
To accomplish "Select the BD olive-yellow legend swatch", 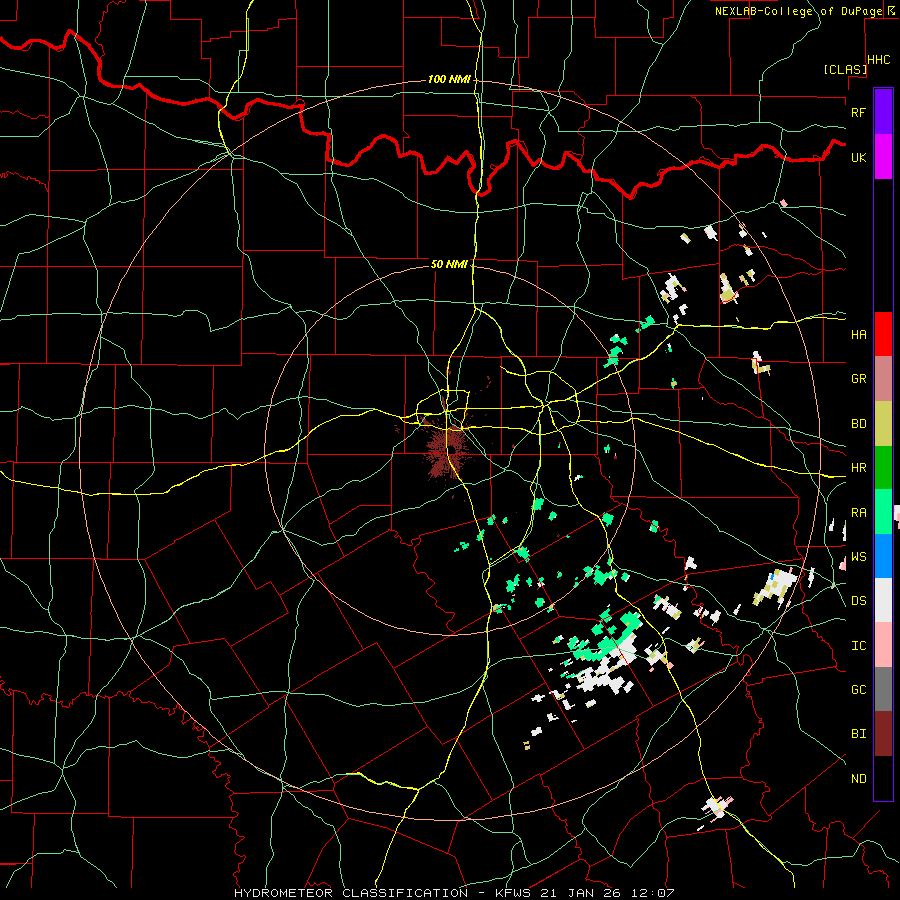I will pyautogui.click(x=883, y=424).
